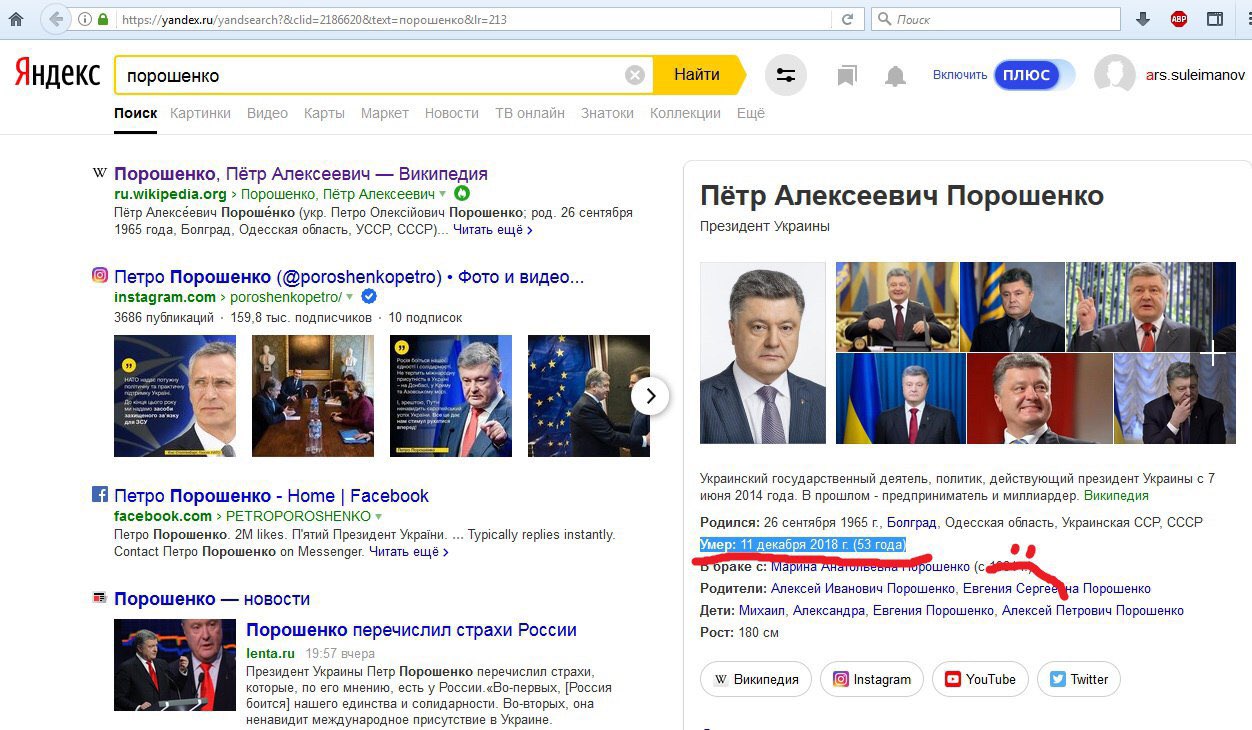Clear the Yandex search query with X

[x=635, y=75]
